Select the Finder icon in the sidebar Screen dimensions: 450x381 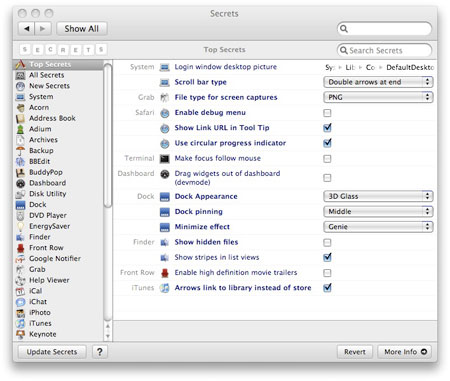pyautogui.click(x=21, y=237)
